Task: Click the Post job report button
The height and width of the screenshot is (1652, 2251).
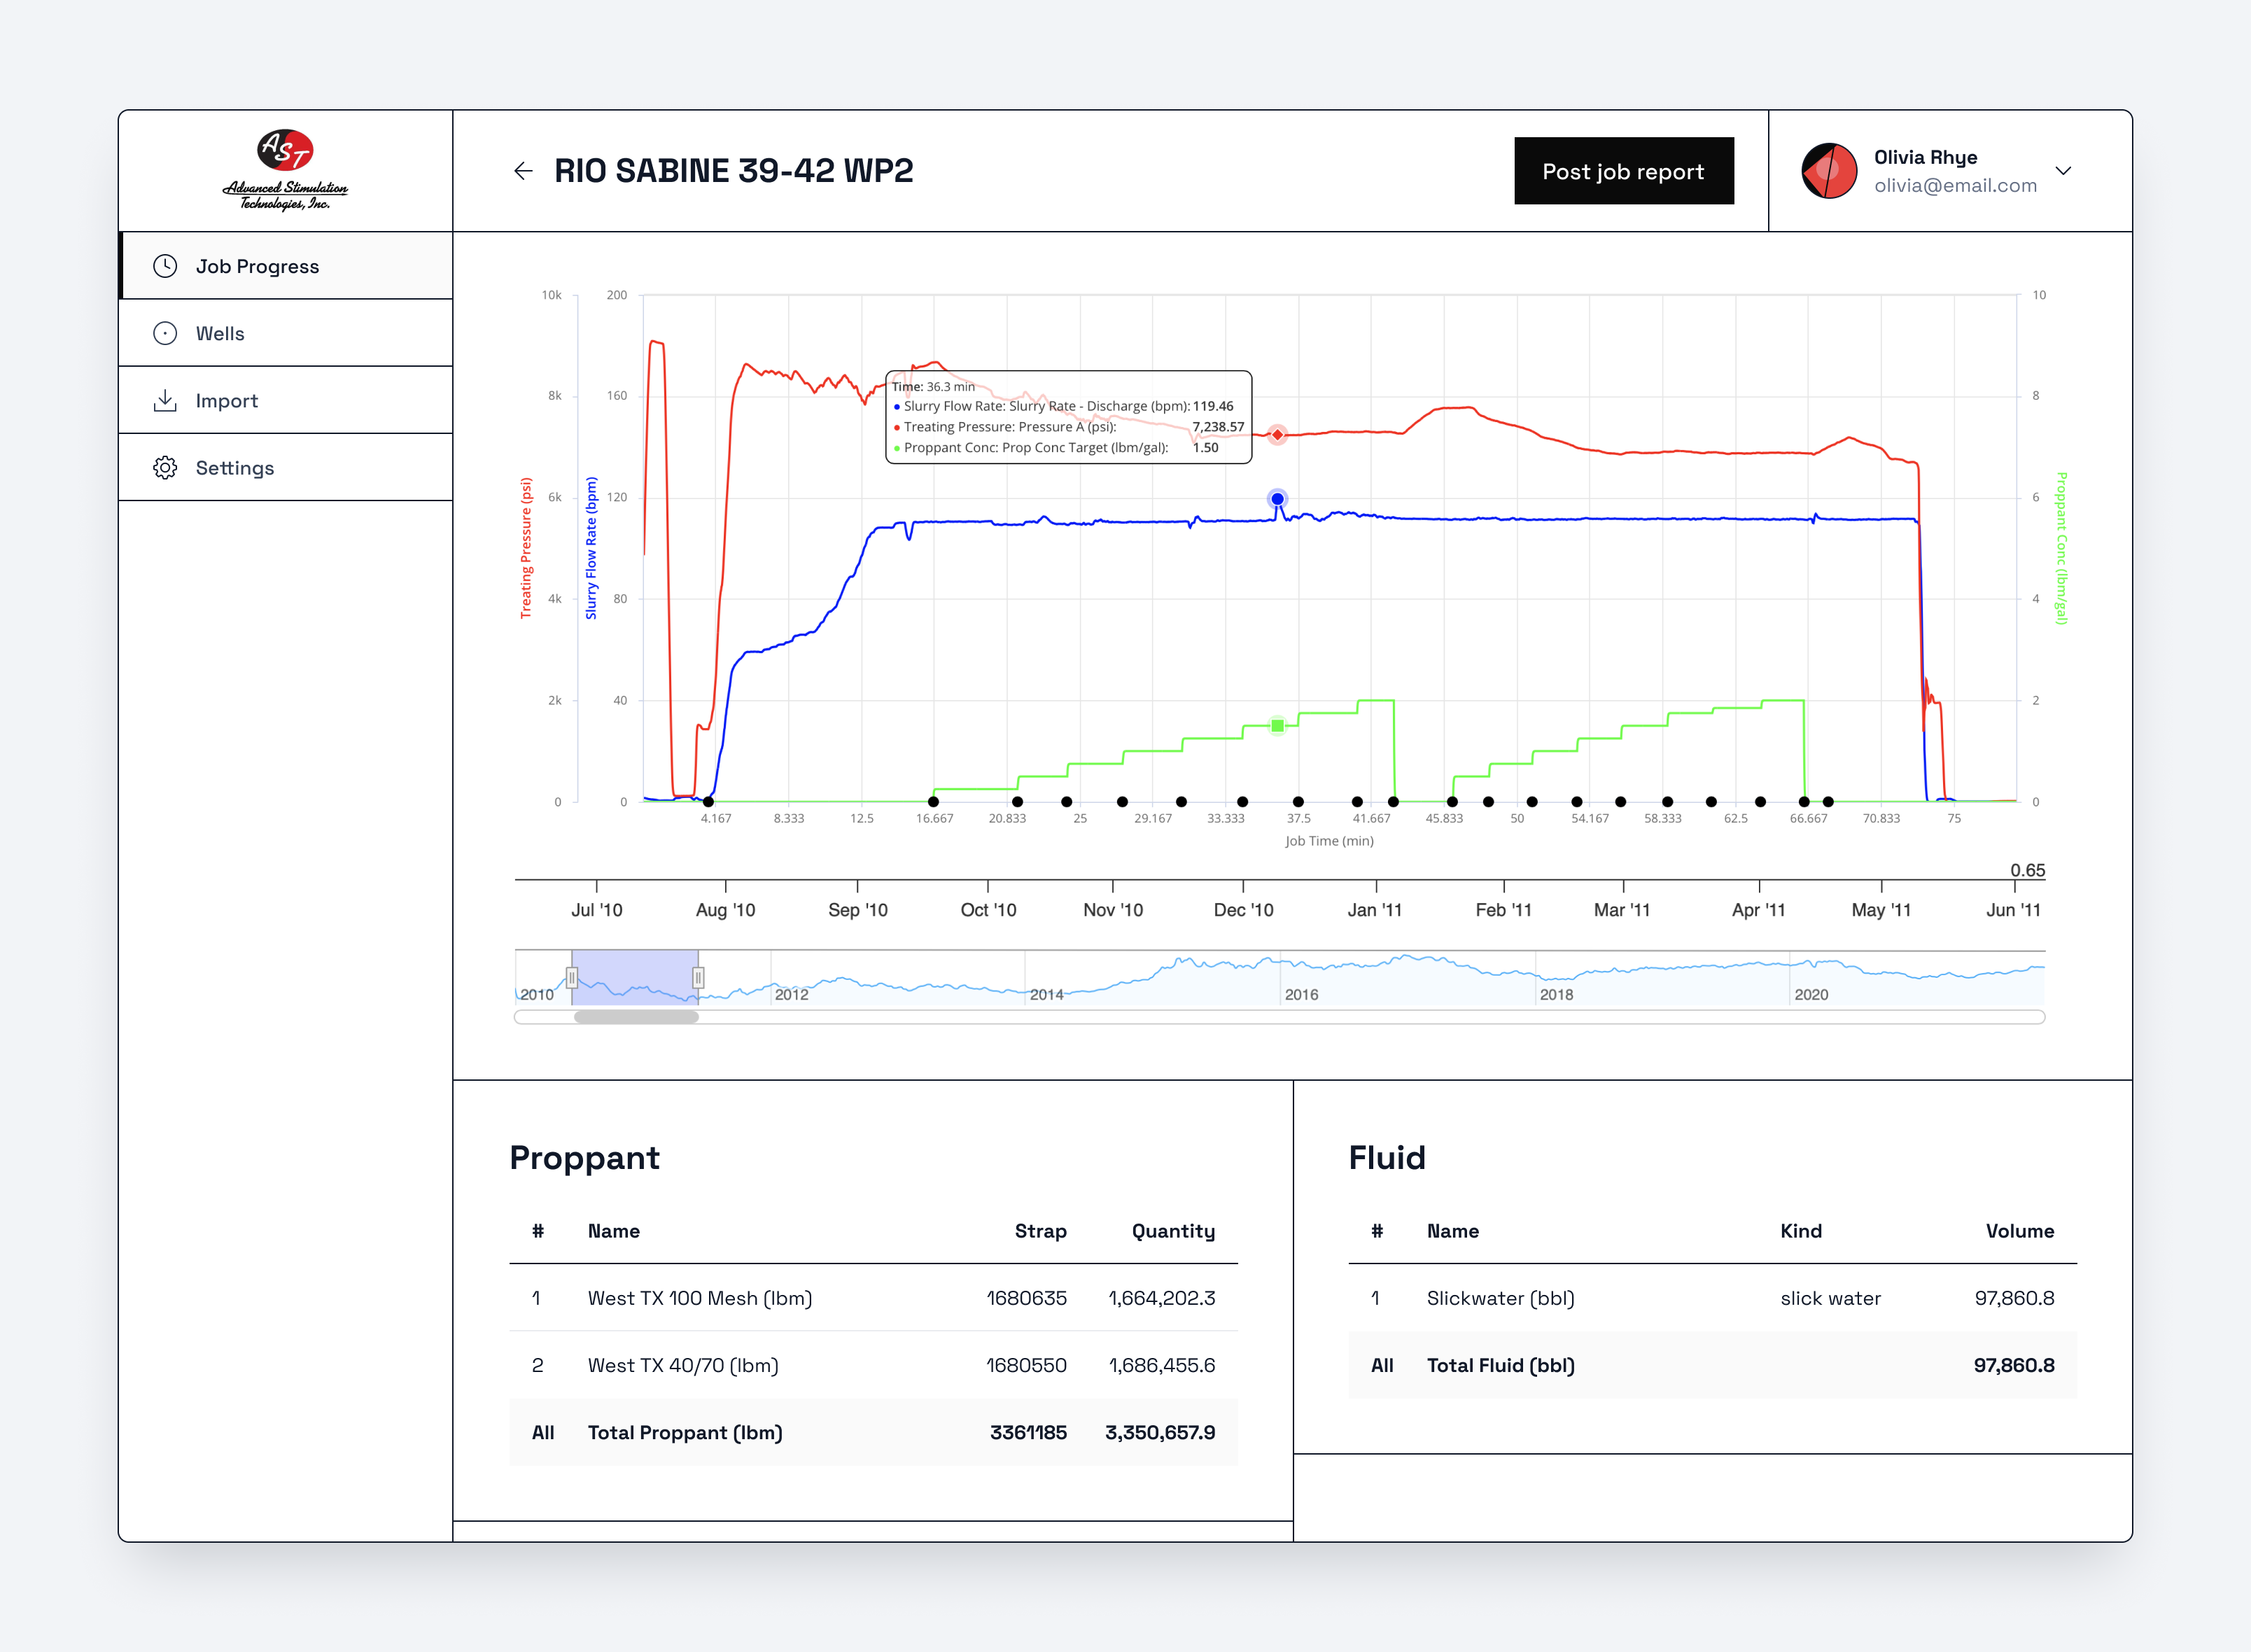Action: pyautogui.click(x=1624, y=171)
